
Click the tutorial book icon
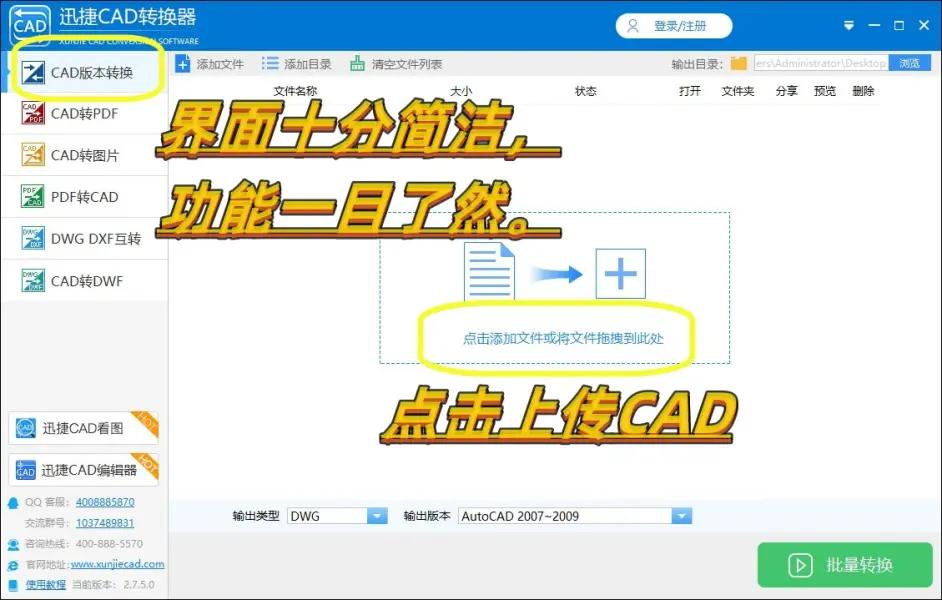click(13, 586)
